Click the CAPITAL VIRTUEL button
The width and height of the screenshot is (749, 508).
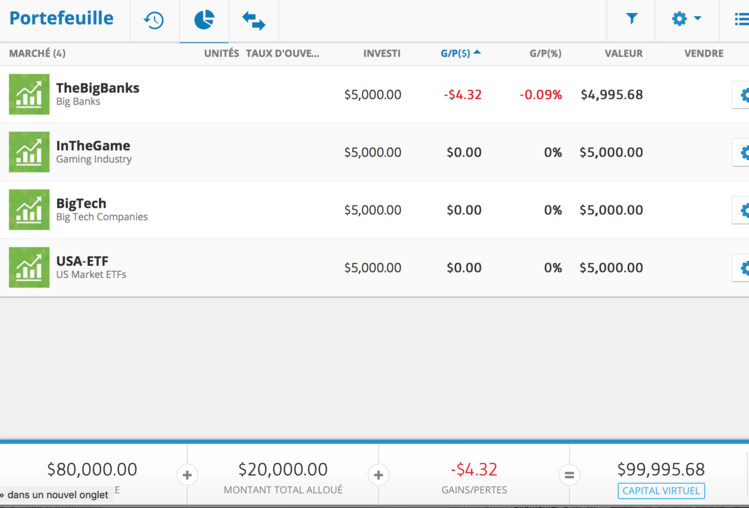(661, 491)
